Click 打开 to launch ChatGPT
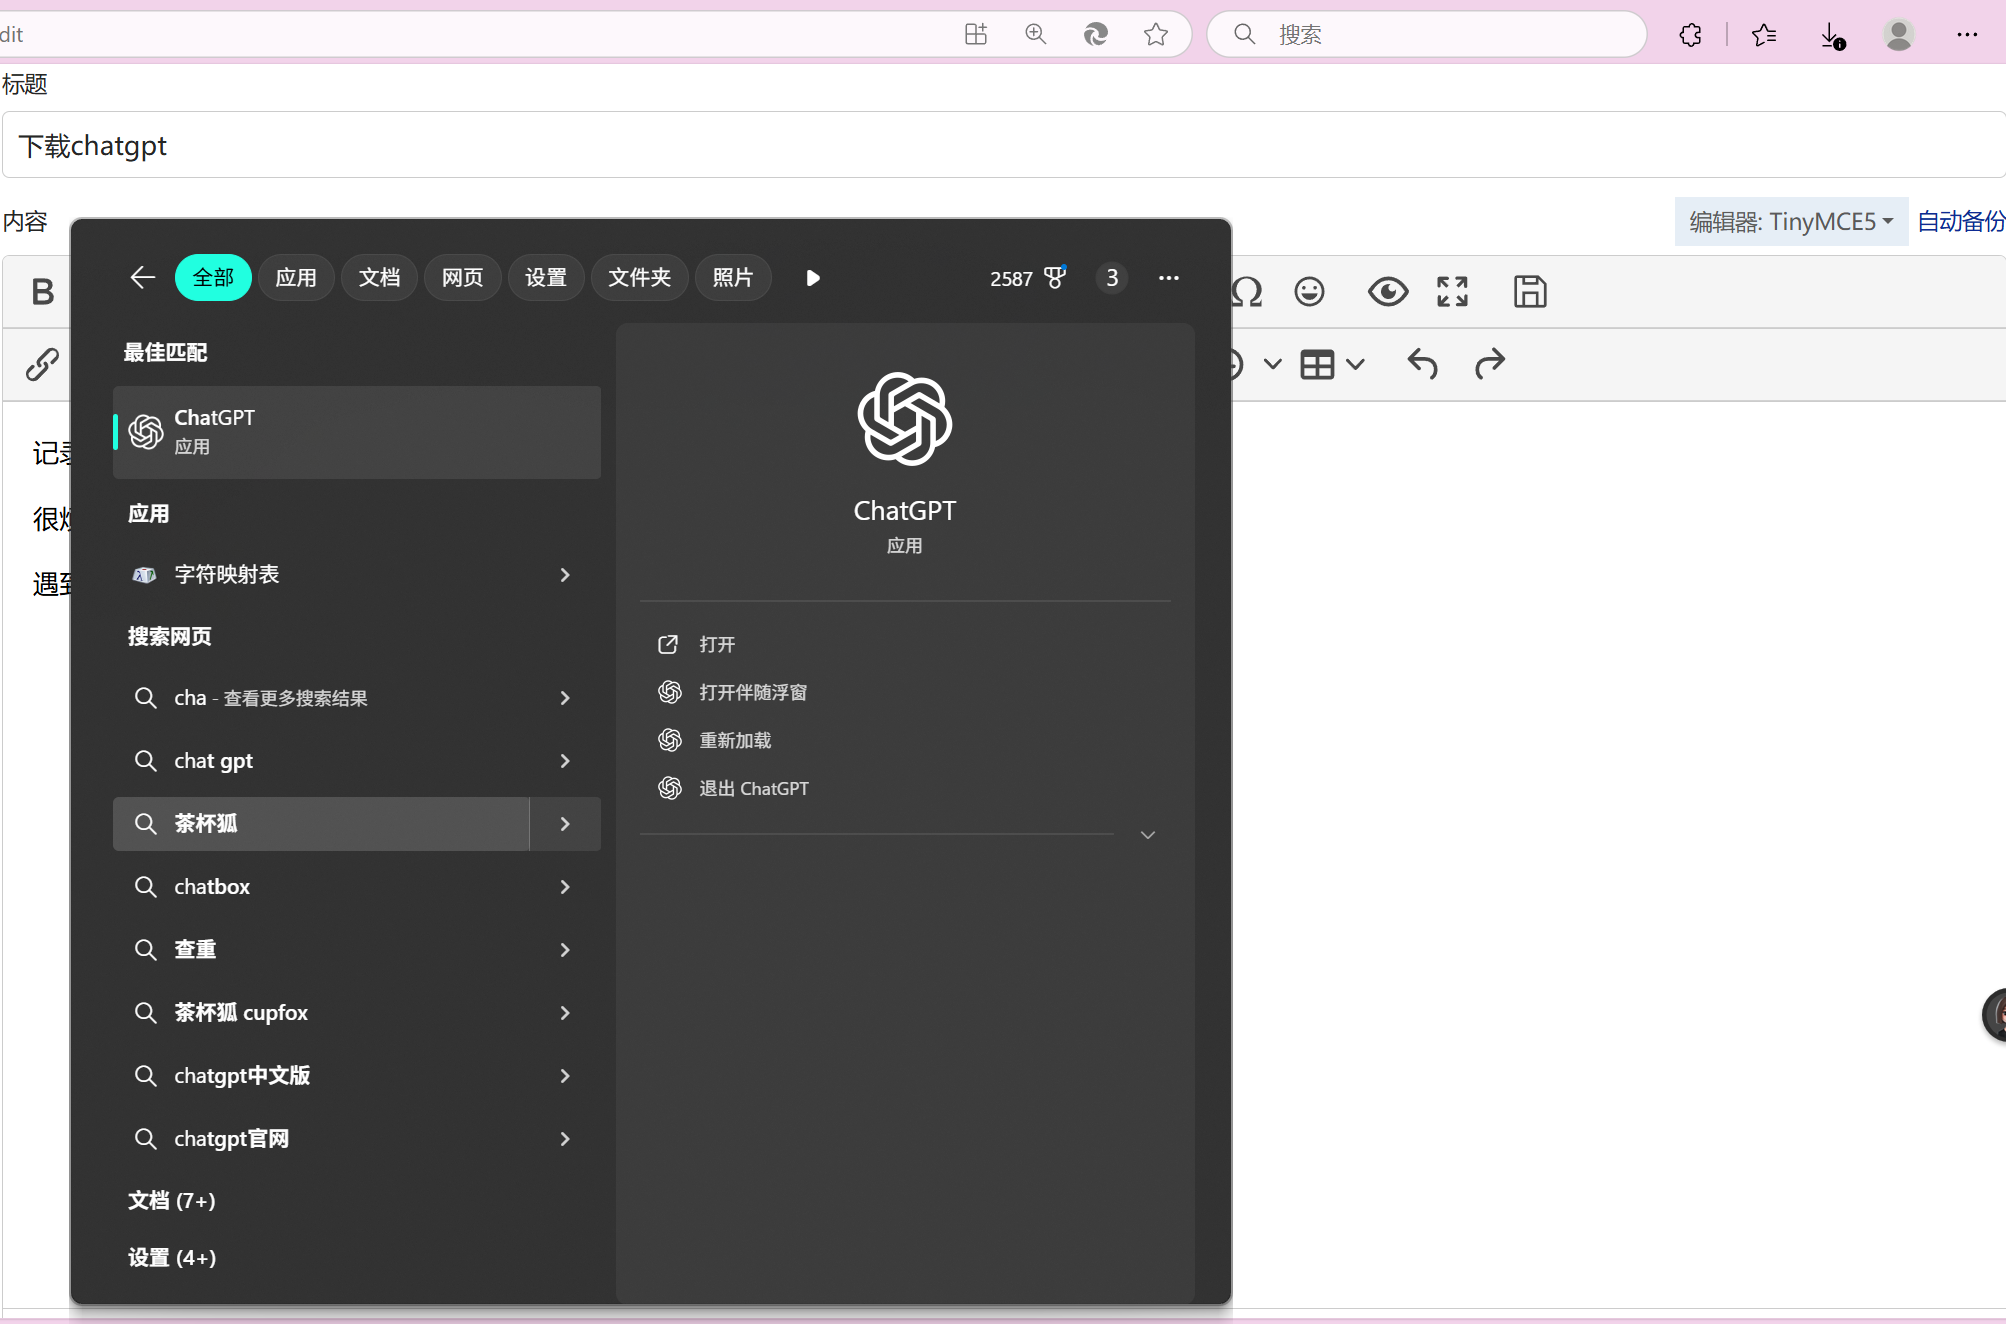 click(x=717, y=645)
